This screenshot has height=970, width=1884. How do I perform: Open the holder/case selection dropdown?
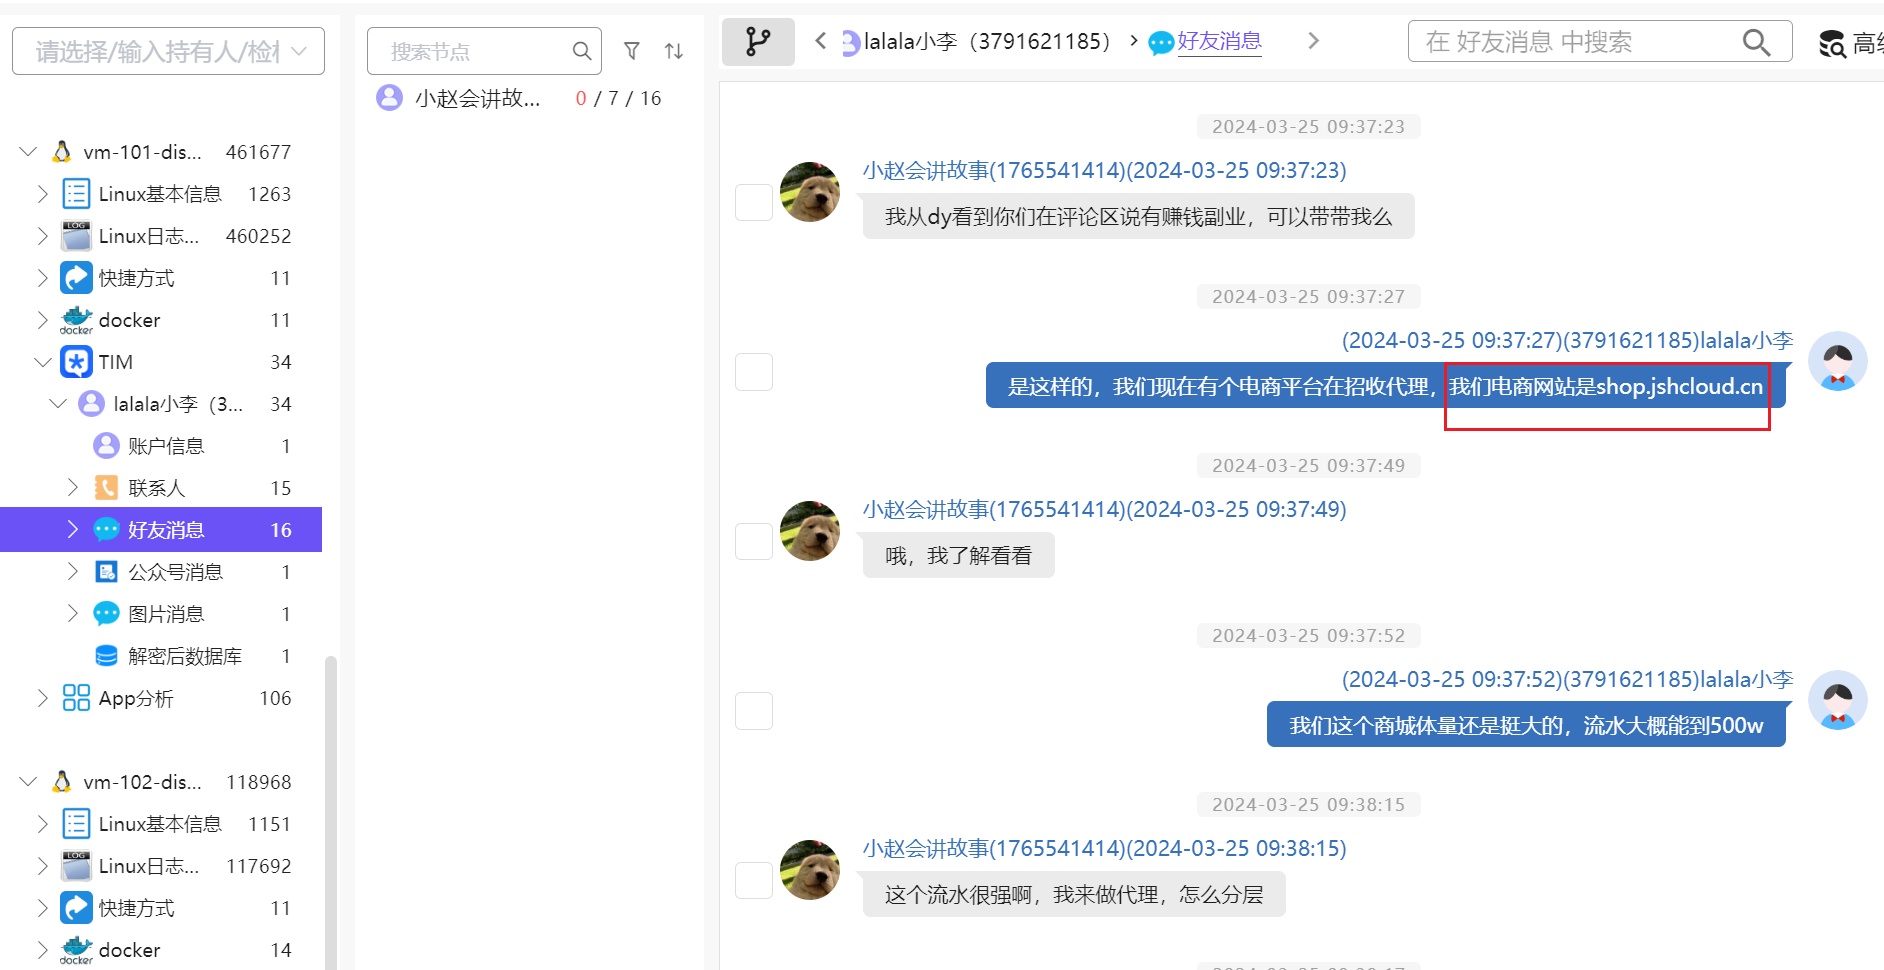pyautogui.click(x=168, y=51)
